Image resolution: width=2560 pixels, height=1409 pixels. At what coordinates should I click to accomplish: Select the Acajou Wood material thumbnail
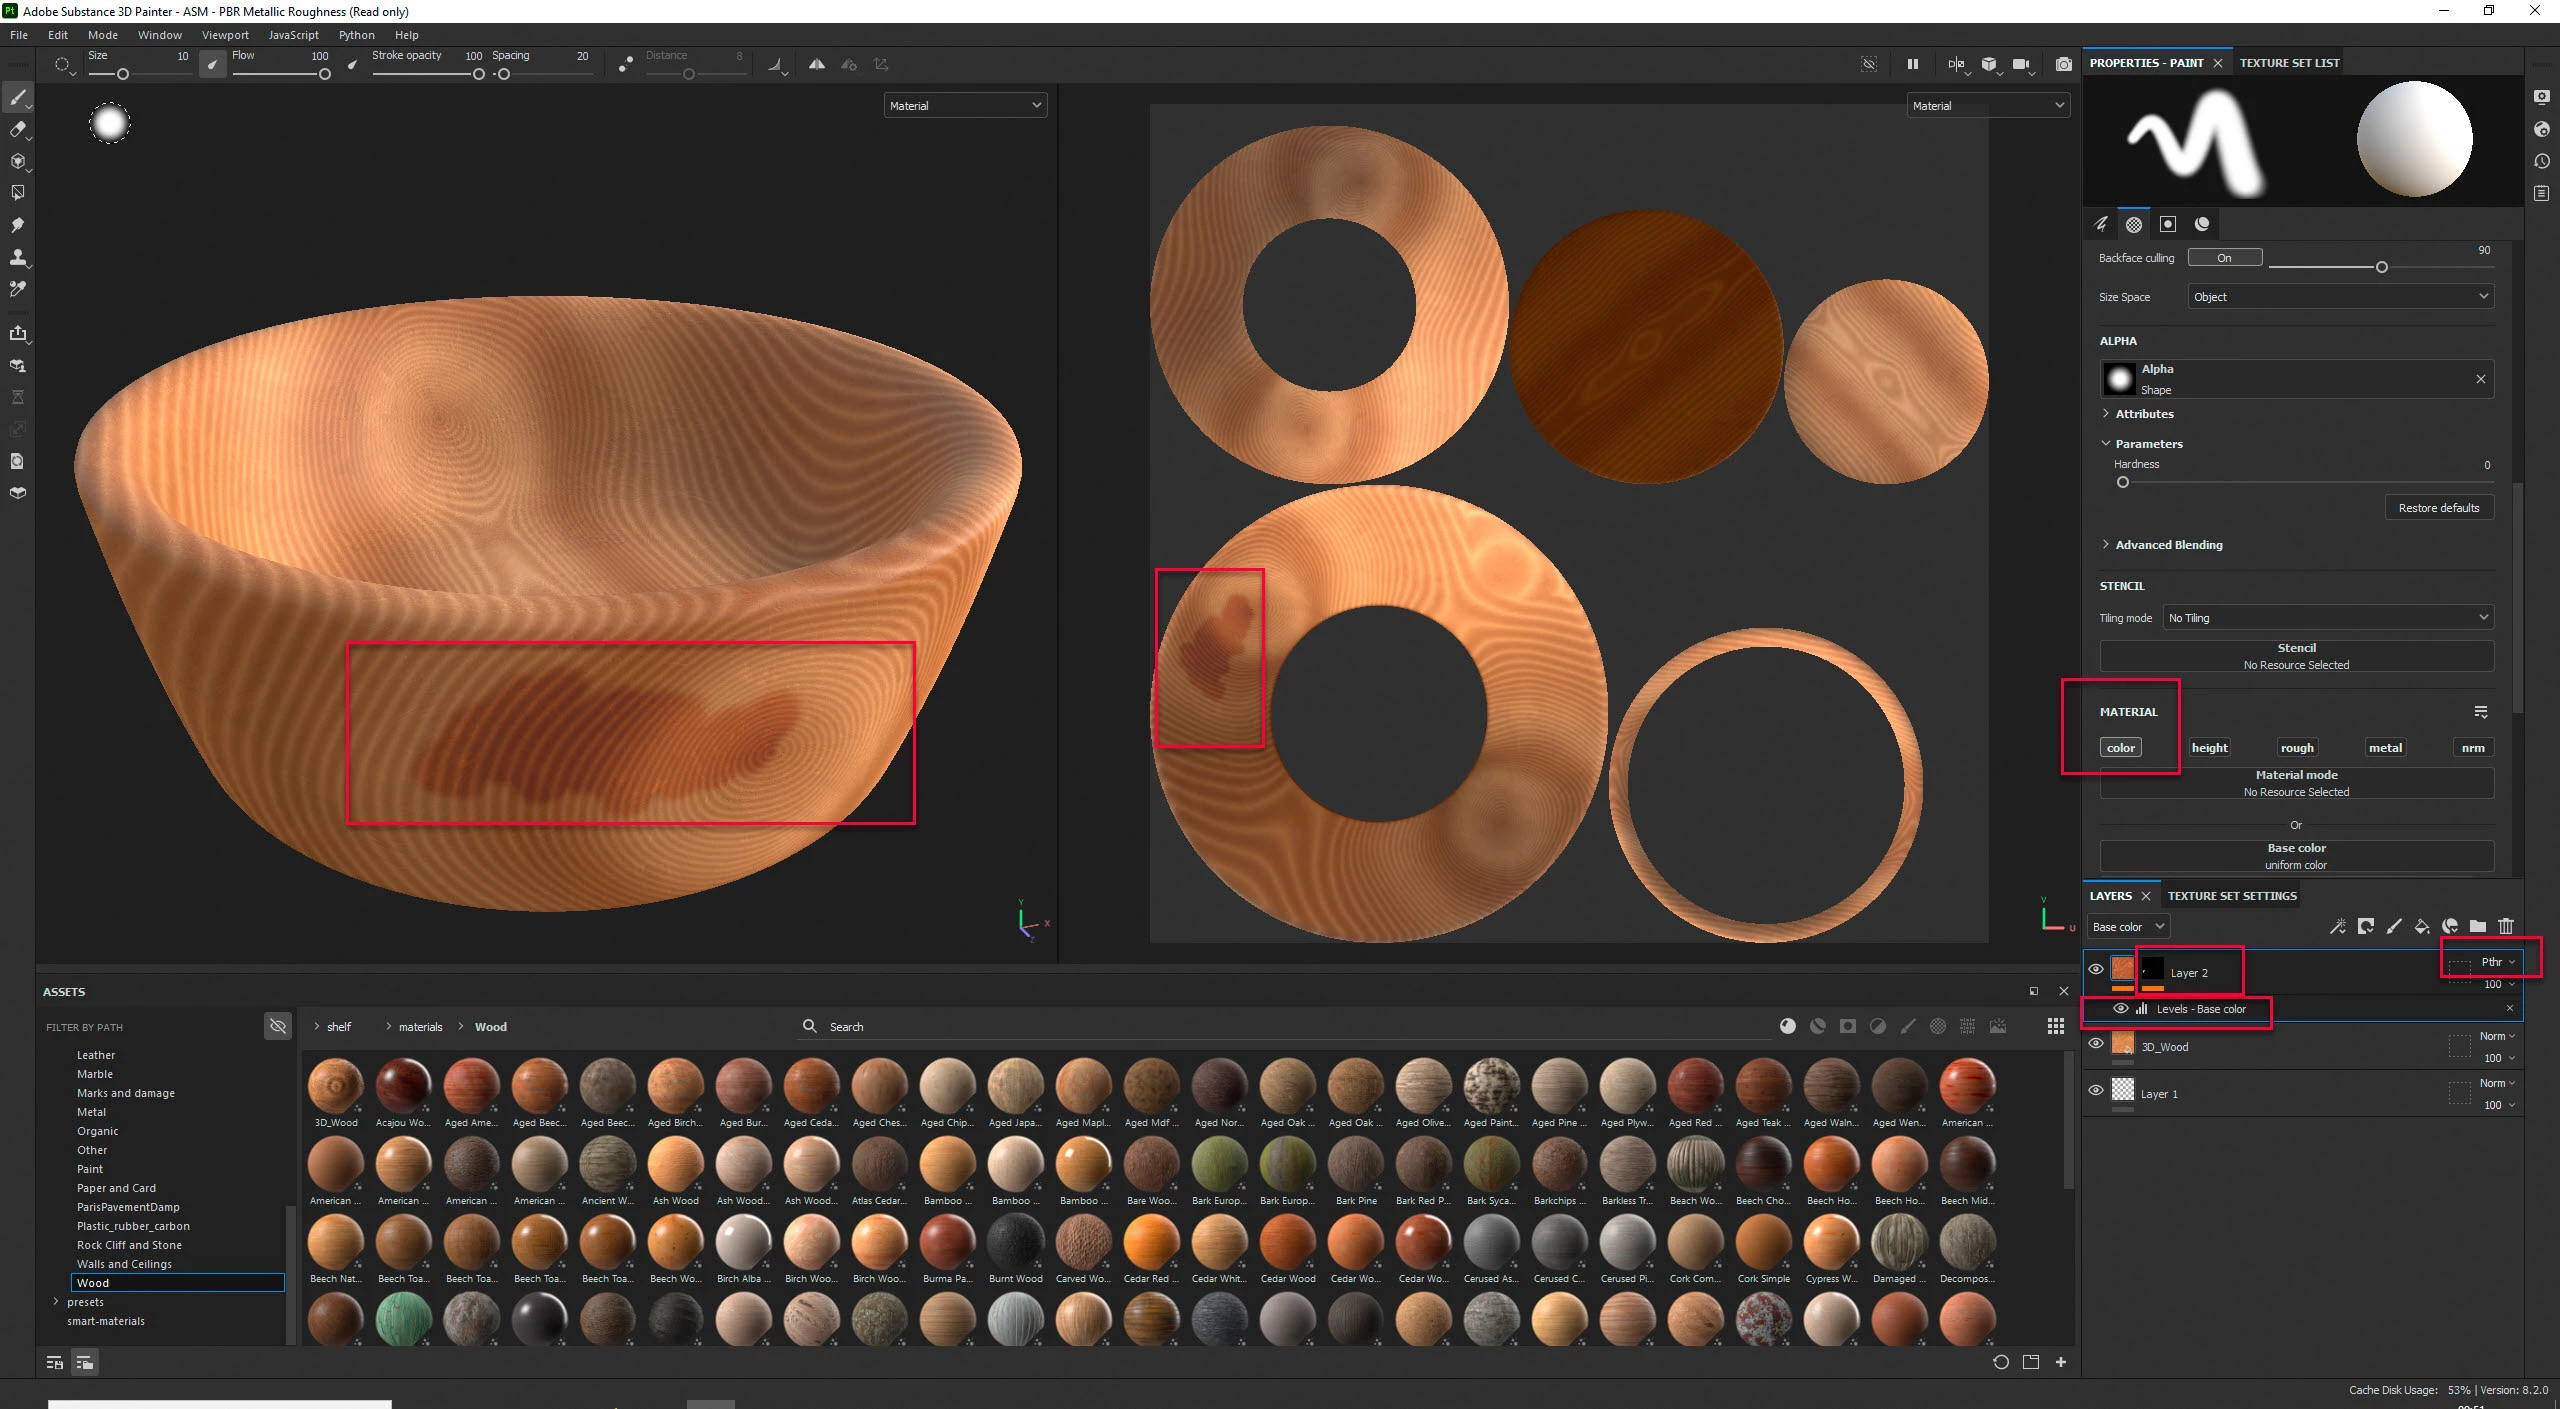pyautogui.click(x=403, y=1086)
